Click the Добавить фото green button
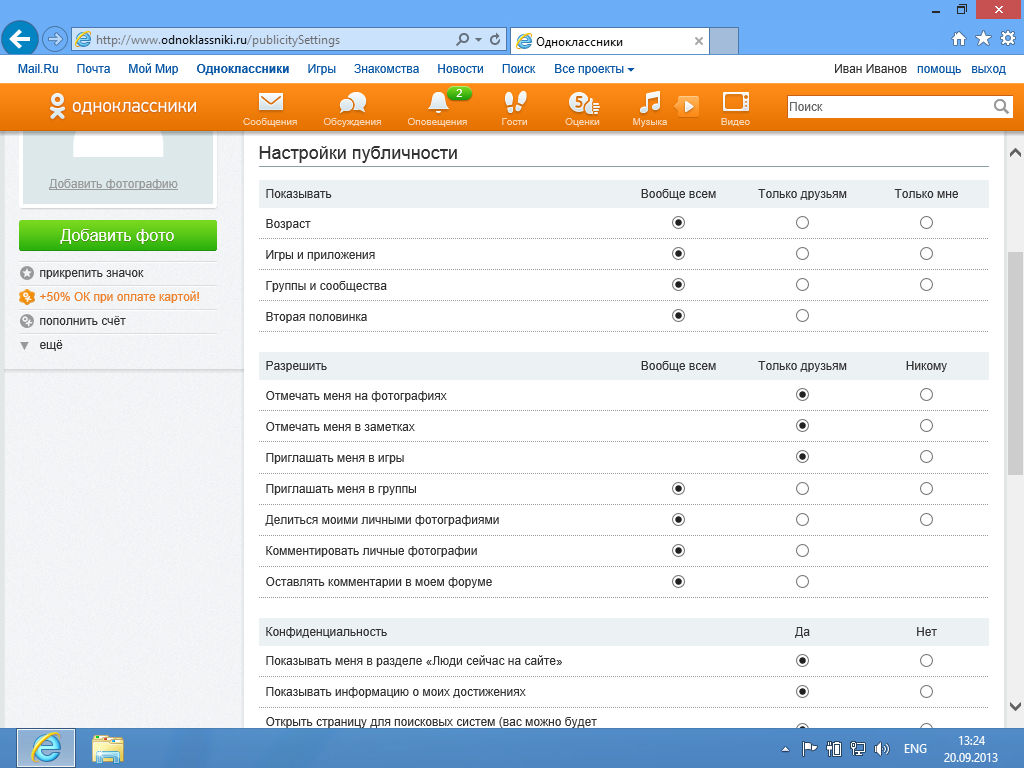 coord(118,235)
